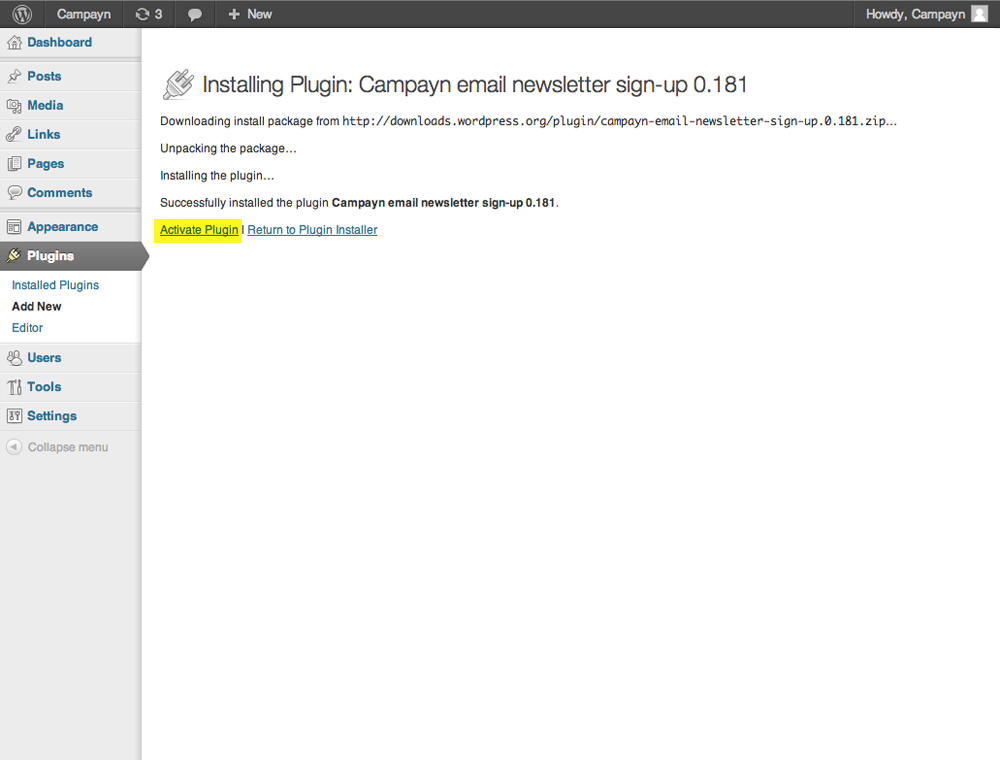1000x760 pixels.
Task: Open Installed Plugins submenu item
Action: coord(55,285)
